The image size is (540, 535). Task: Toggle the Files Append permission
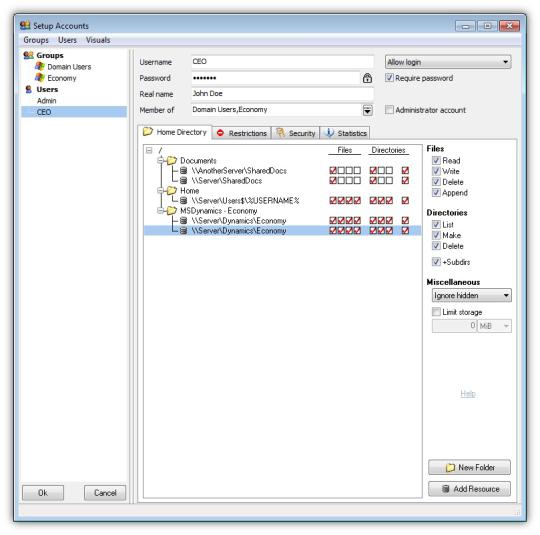point(436,193)
